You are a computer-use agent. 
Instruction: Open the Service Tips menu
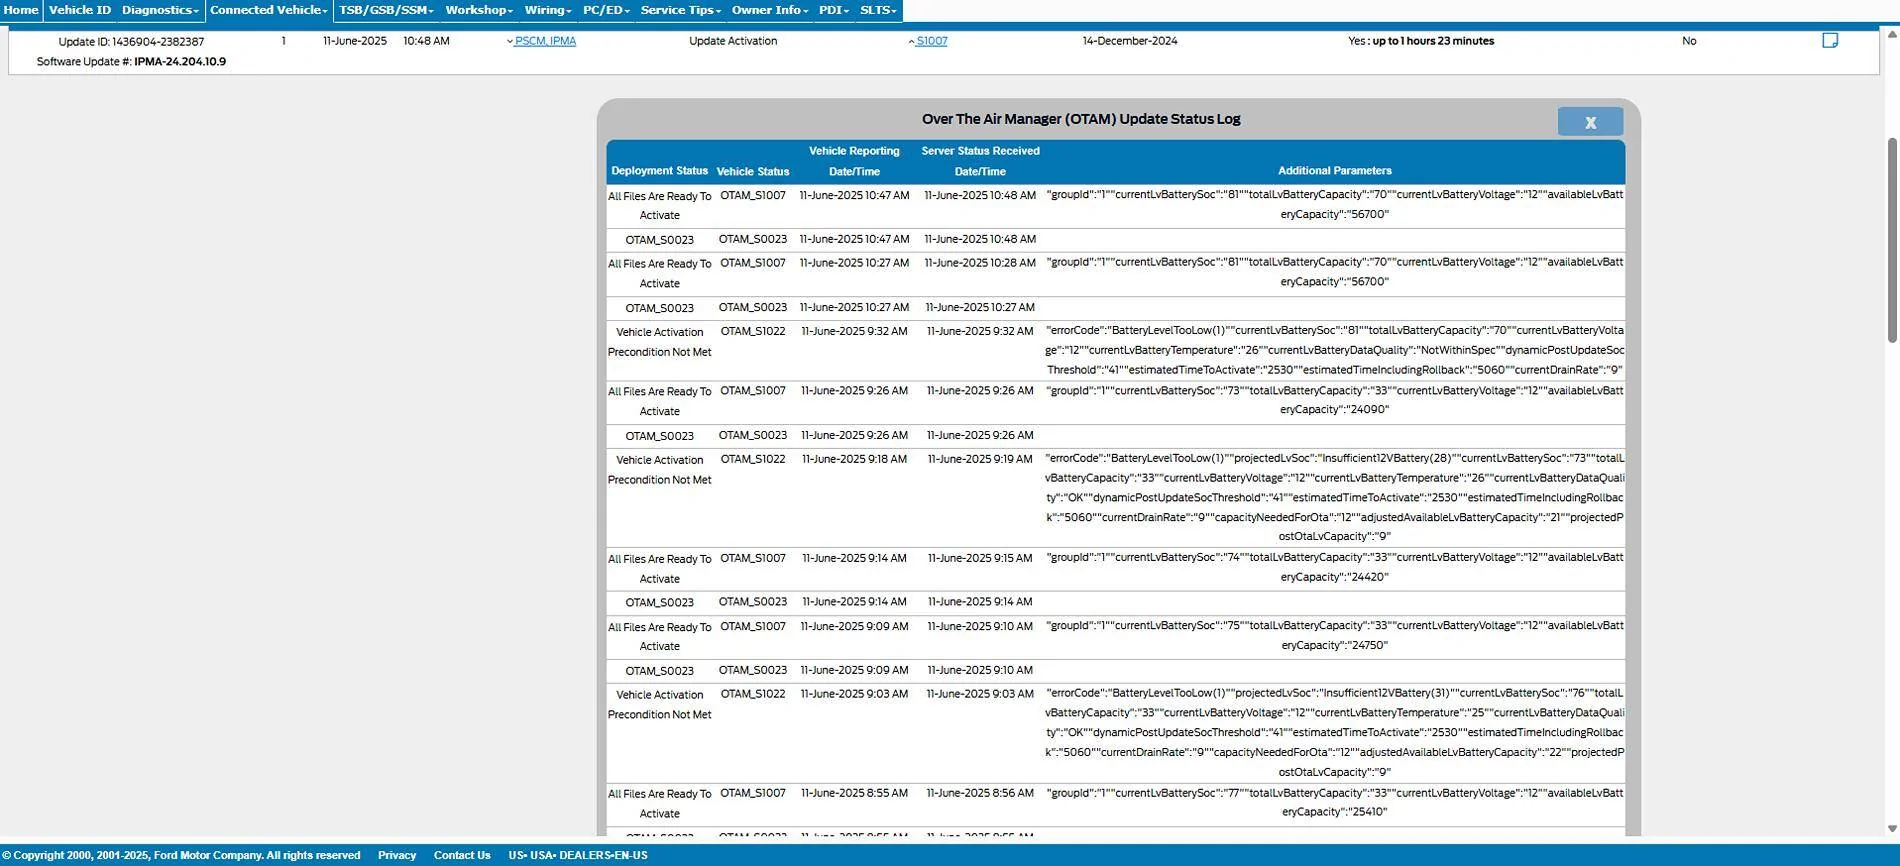680,10
